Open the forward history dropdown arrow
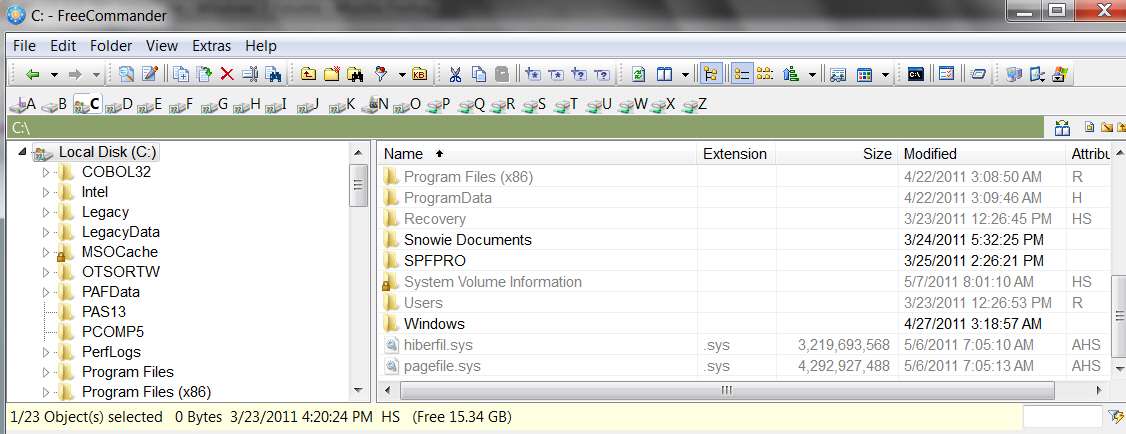The image size is (1126, 434). point(96,75)
